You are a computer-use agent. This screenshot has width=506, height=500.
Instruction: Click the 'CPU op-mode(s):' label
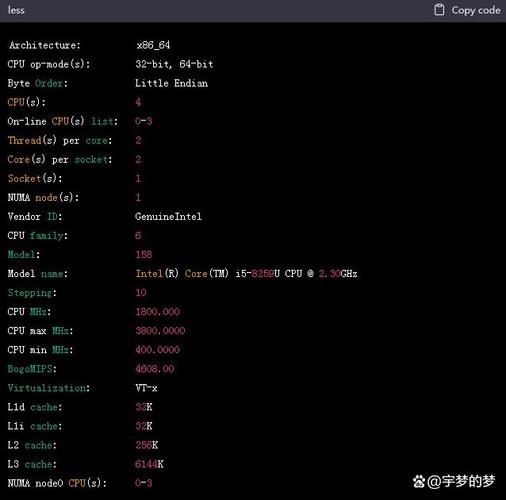point(49,64)
